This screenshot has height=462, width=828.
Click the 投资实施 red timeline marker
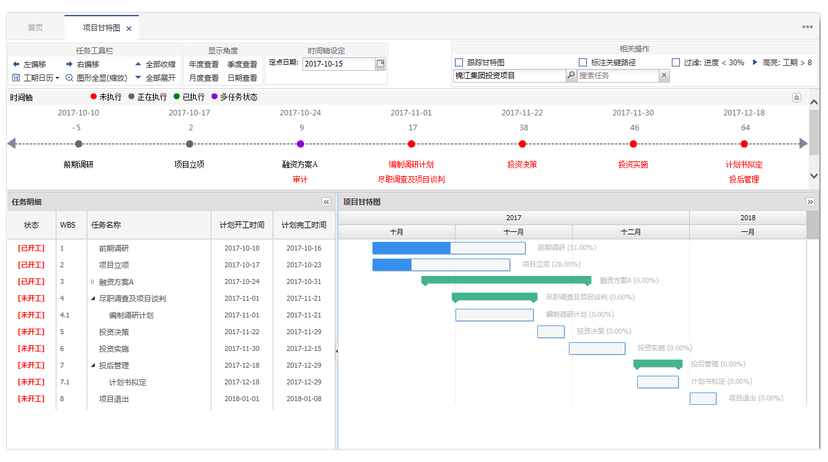(x=633, y=144)
